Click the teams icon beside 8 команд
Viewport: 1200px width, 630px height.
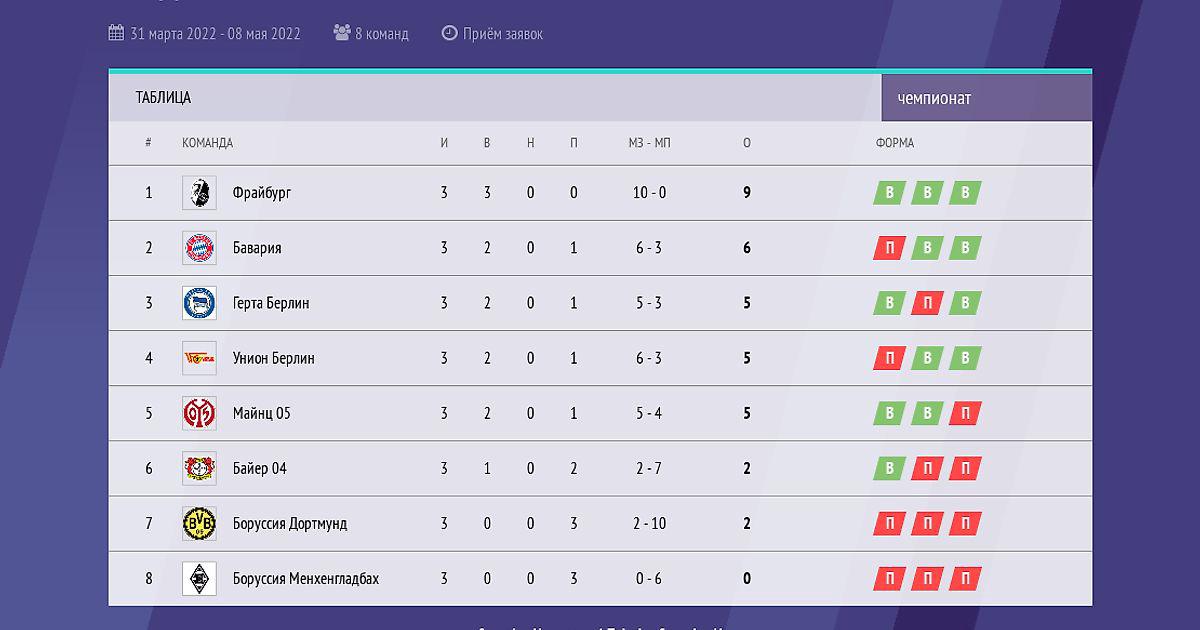(342, 33)
